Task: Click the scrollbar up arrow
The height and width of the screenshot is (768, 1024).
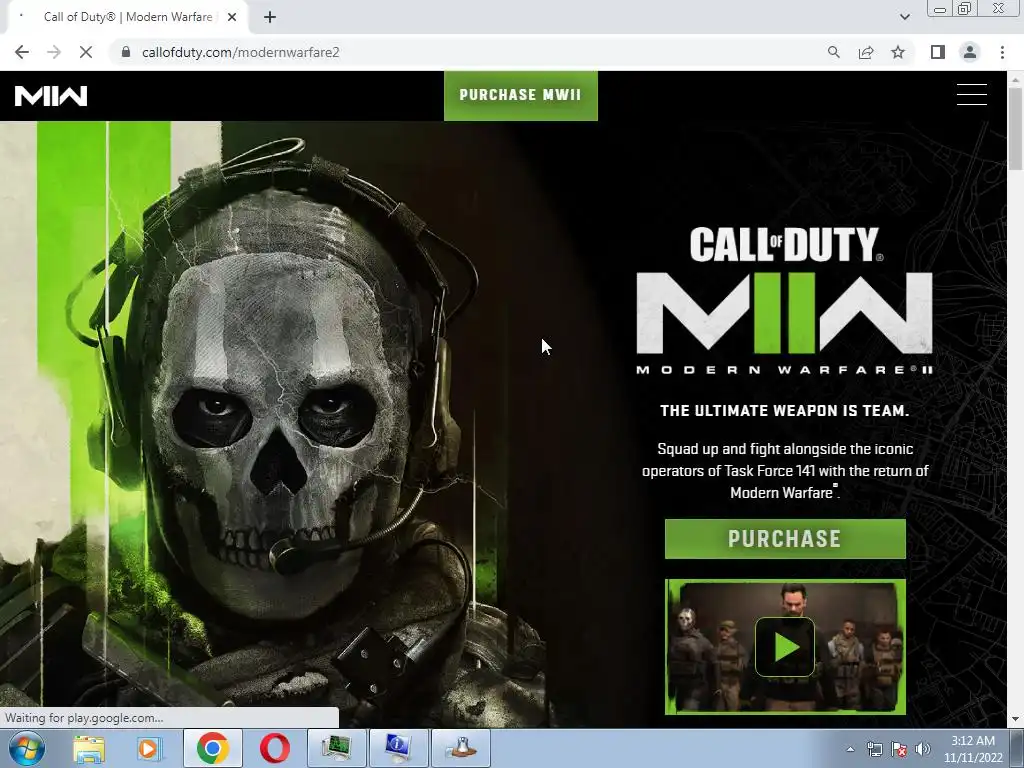Action: 1015,80
